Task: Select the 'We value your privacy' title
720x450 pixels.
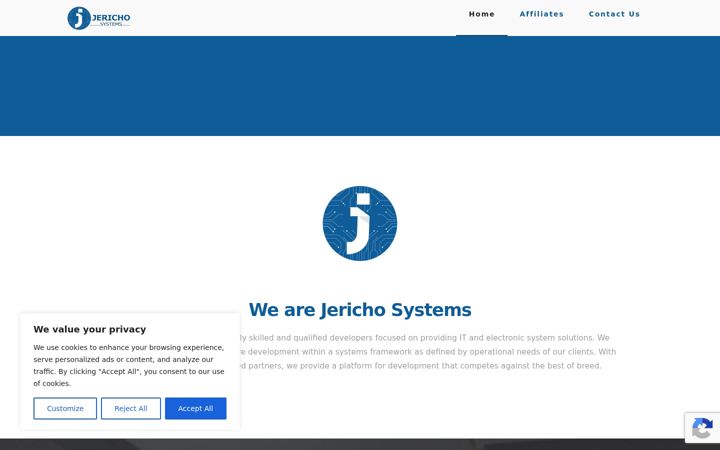Action: tap(90, 329)
